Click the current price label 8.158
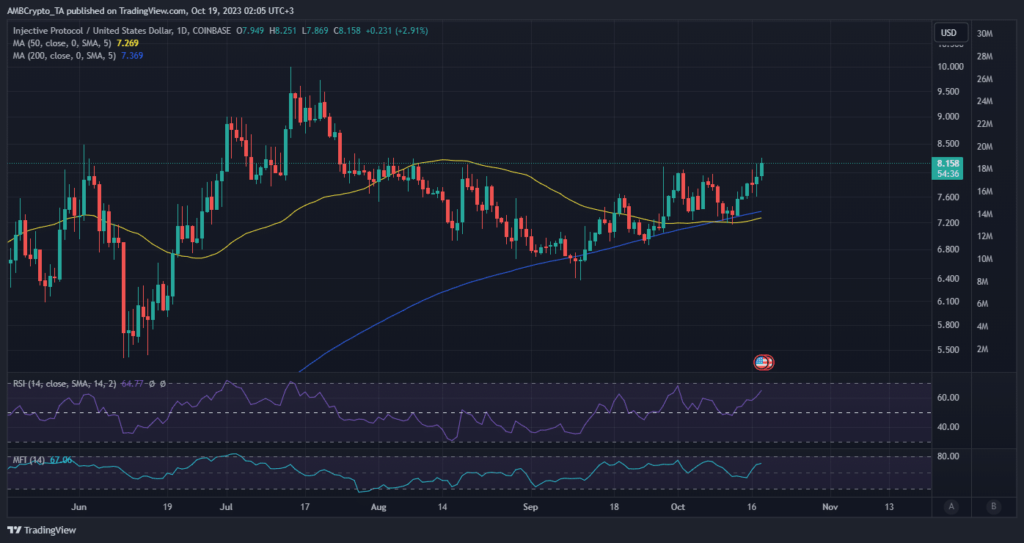This screenshot has height=543, width=1024. [947, 163]
